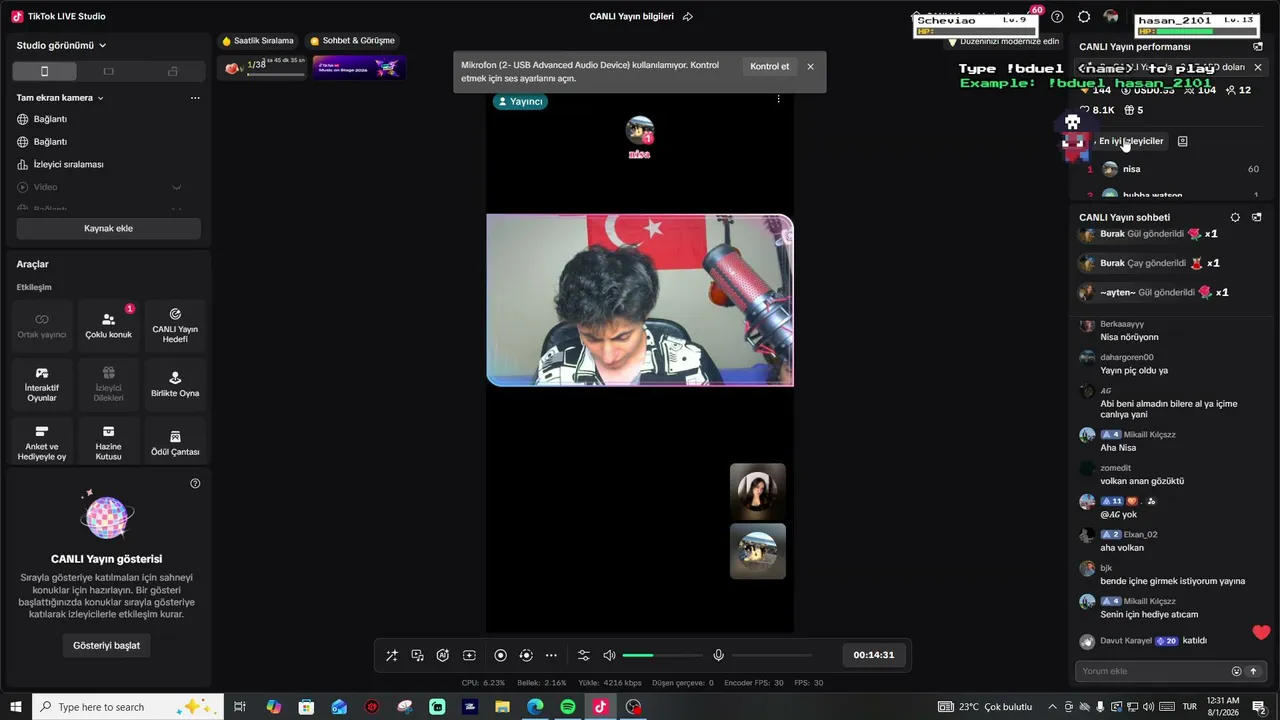Screen dimensions: 1280x720
Task: Click top viewer nisa in the ranking
Action: (1168, 169)
